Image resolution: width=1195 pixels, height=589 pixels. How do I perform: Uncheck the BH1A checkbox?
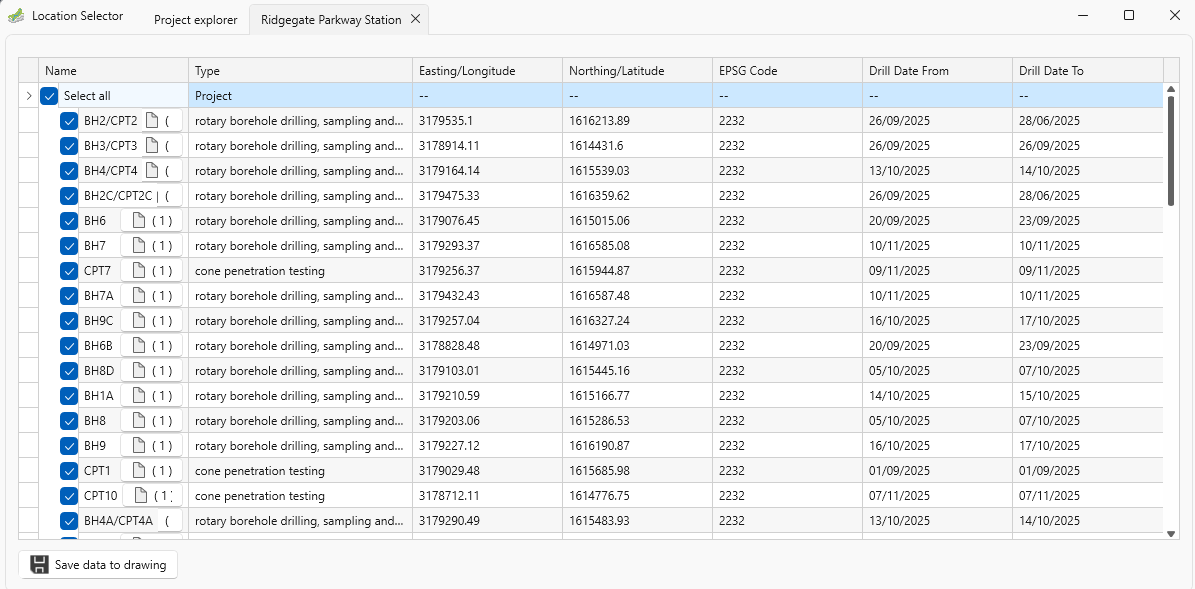coord(69,395)
